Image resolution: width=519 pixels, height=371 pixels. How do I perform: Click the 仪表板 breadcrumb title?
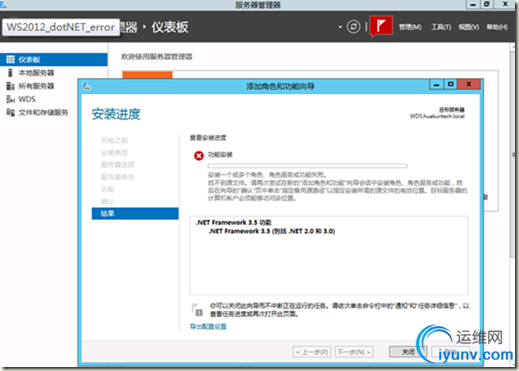point(170,27)
